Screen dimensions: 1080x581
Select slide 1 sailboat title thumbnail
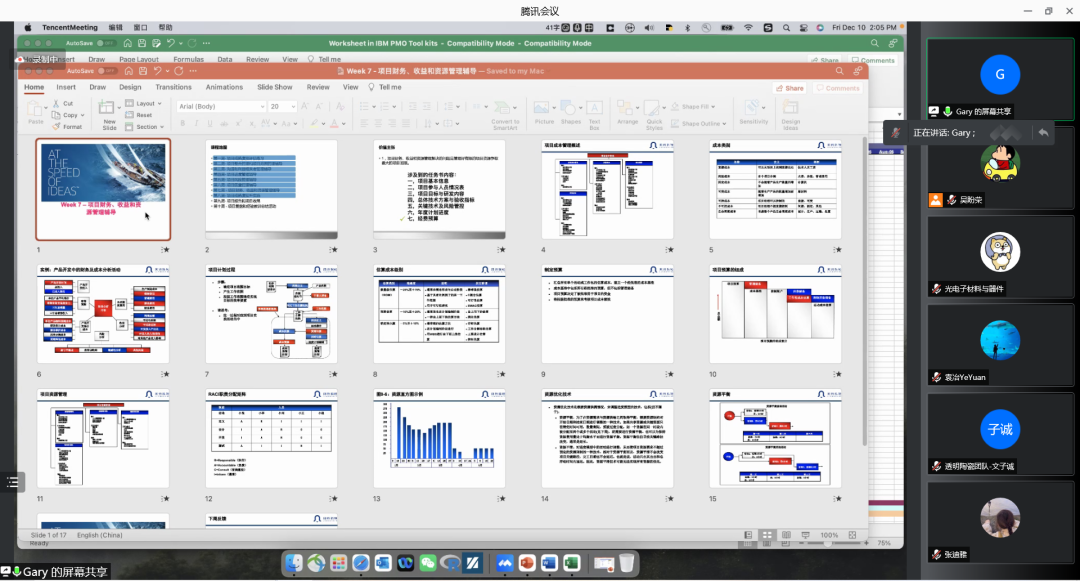coord(103,189)
